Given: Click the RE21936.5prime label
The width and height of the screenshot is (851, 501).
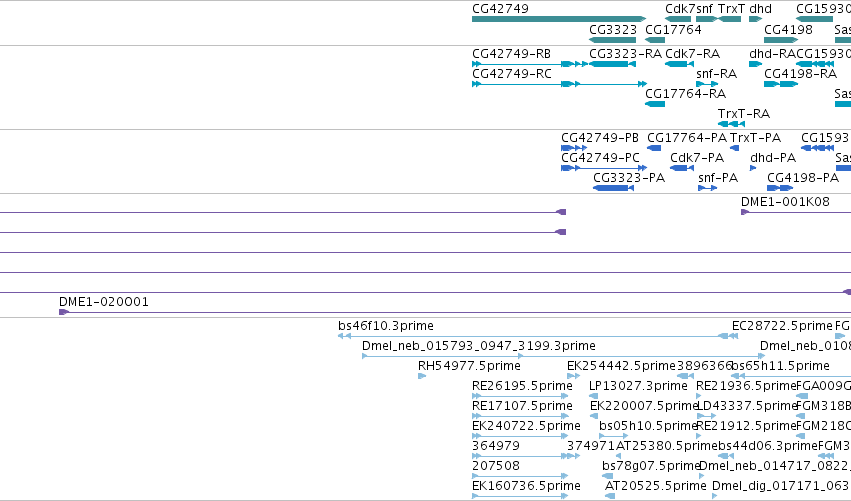Looking at the screenshot, I should (746, 386).
